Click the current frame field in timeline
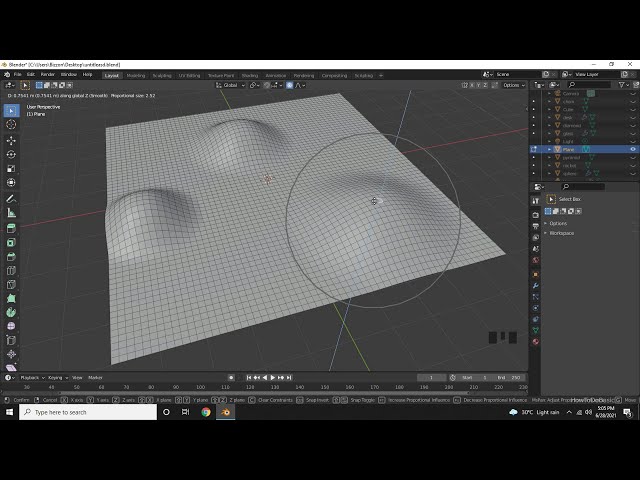The width and height of the screenshot is (640, 480). [x=431, y=378]
